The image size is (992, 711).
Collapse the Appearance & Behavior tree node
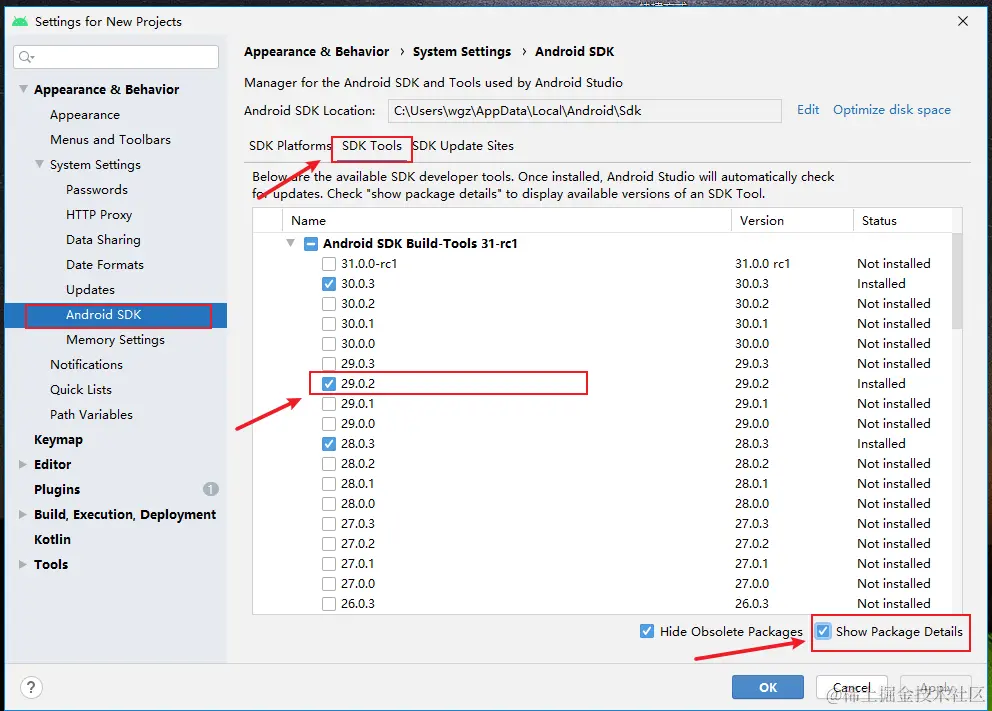tap(23, 89)
